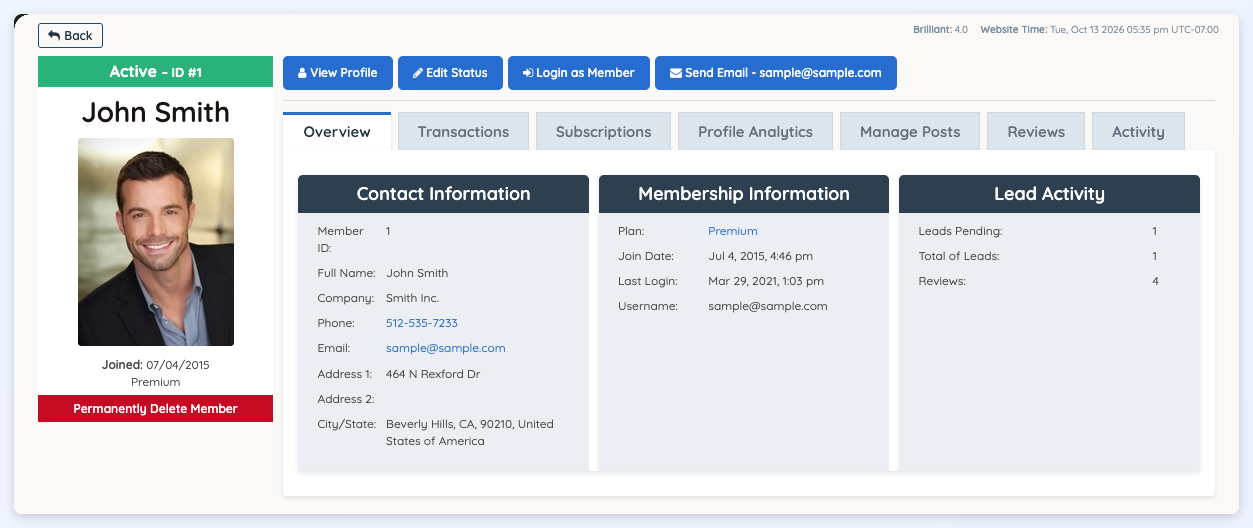Switch to the Transactions tab
Screen dimensions: 1253x528
point(463,131)
